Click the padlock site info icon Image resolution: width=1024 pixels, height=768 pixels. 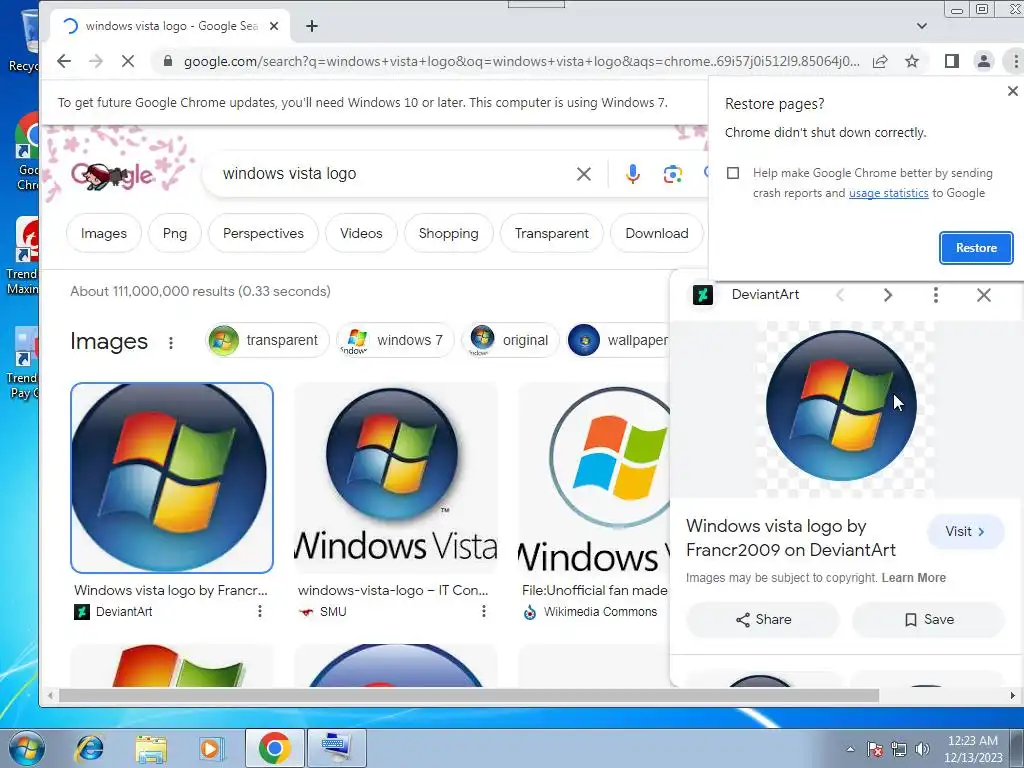click(x=168, y=61)
